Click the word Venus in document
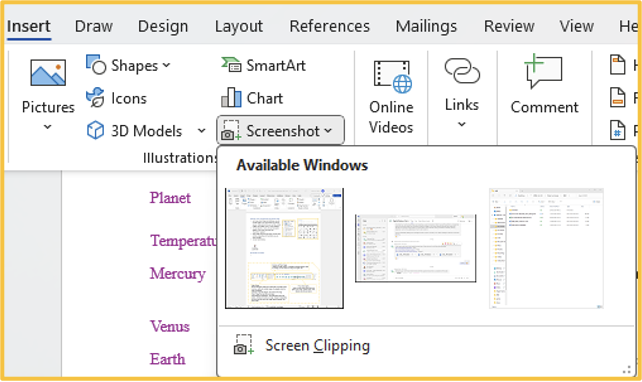Screen dimensions: 642x382 tap(170, 327)
